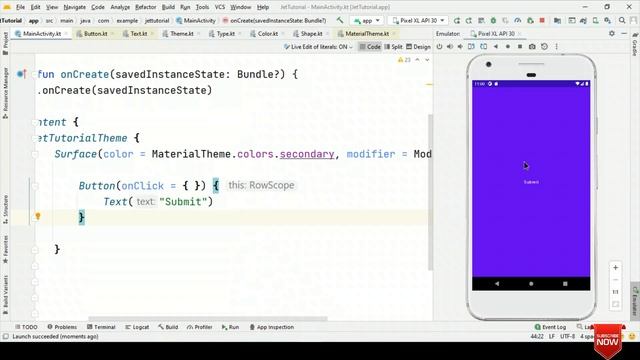
Task: Open the Profiler tool window
Action: 200,327
